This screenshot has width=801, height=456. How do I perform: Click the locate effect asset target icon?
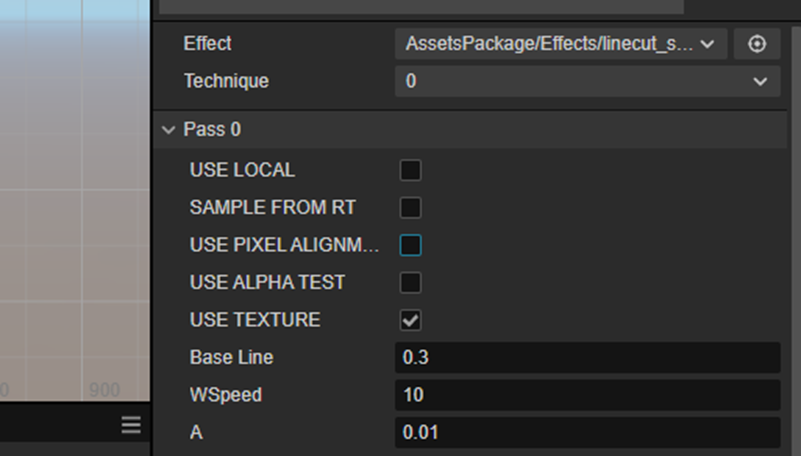click(x=757, y=44)
